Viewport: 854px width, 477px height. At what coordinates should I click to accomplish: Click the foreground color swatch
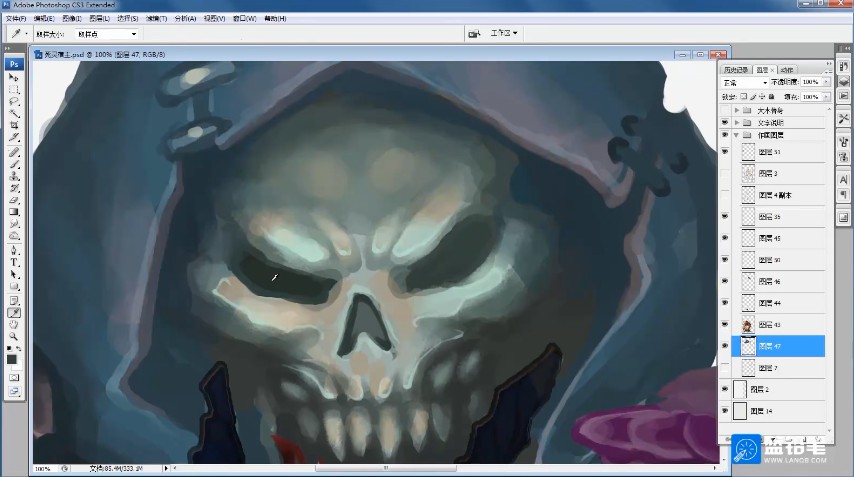[11, 359]
